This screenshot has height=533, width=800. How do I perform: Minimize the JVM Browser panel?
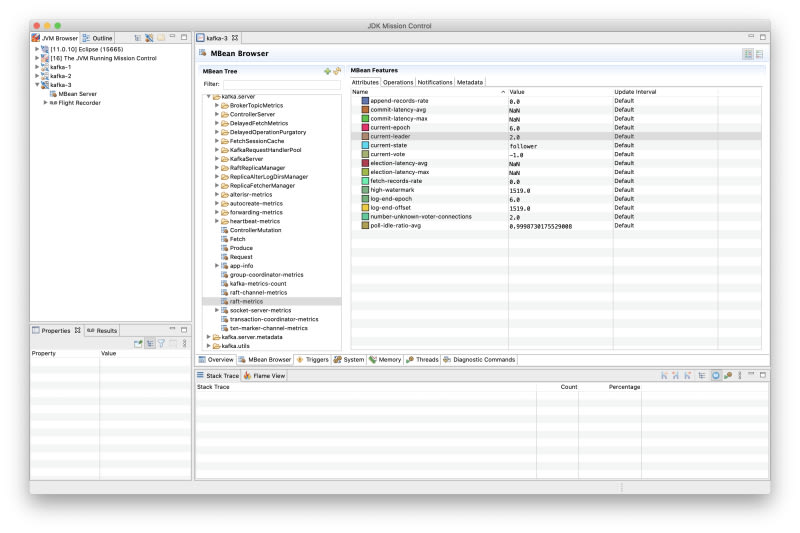[x=172, y=37]
